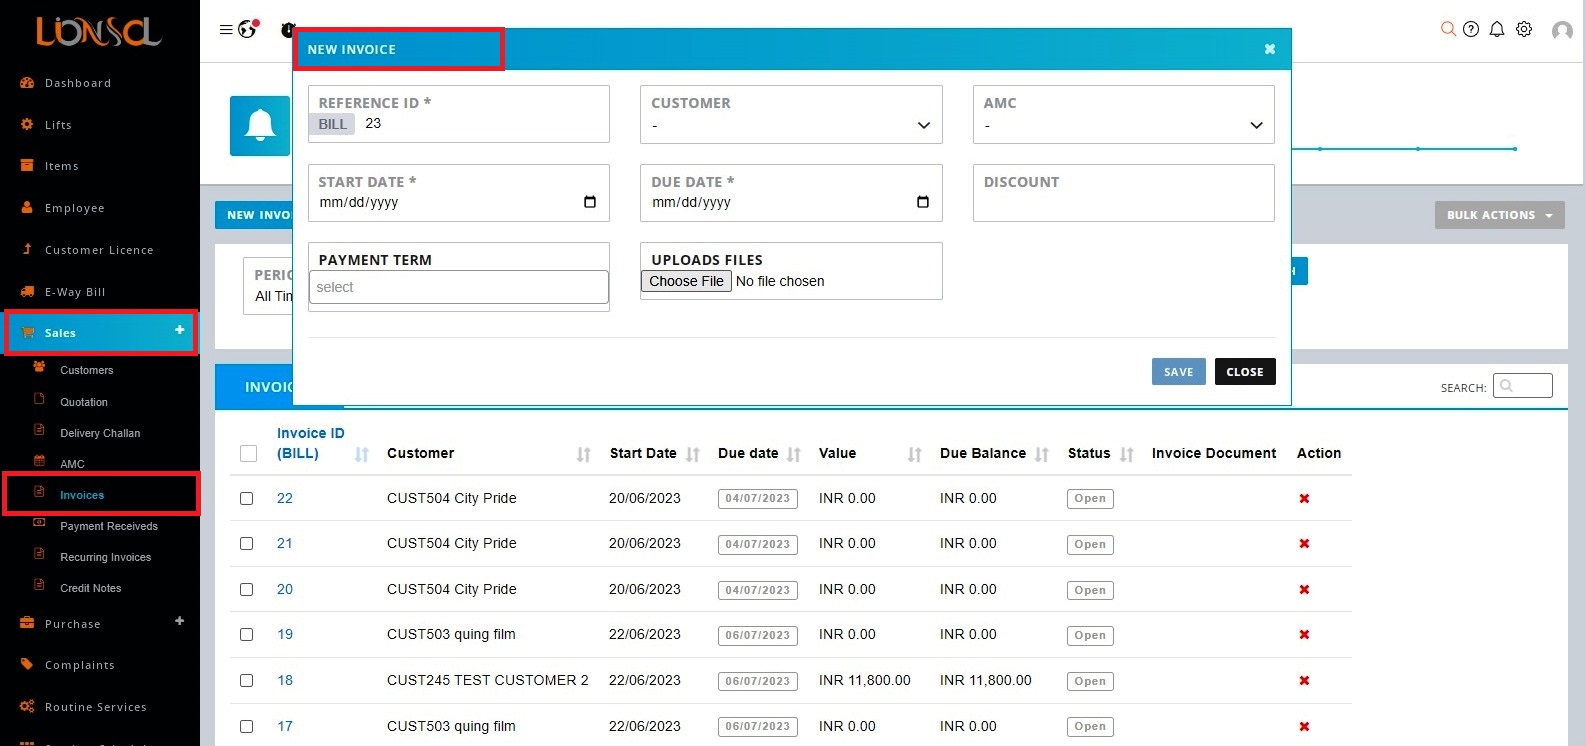
Task: Close the New Invoice dialog with X
Action: pyautogui.click(x=1270, y=49)
